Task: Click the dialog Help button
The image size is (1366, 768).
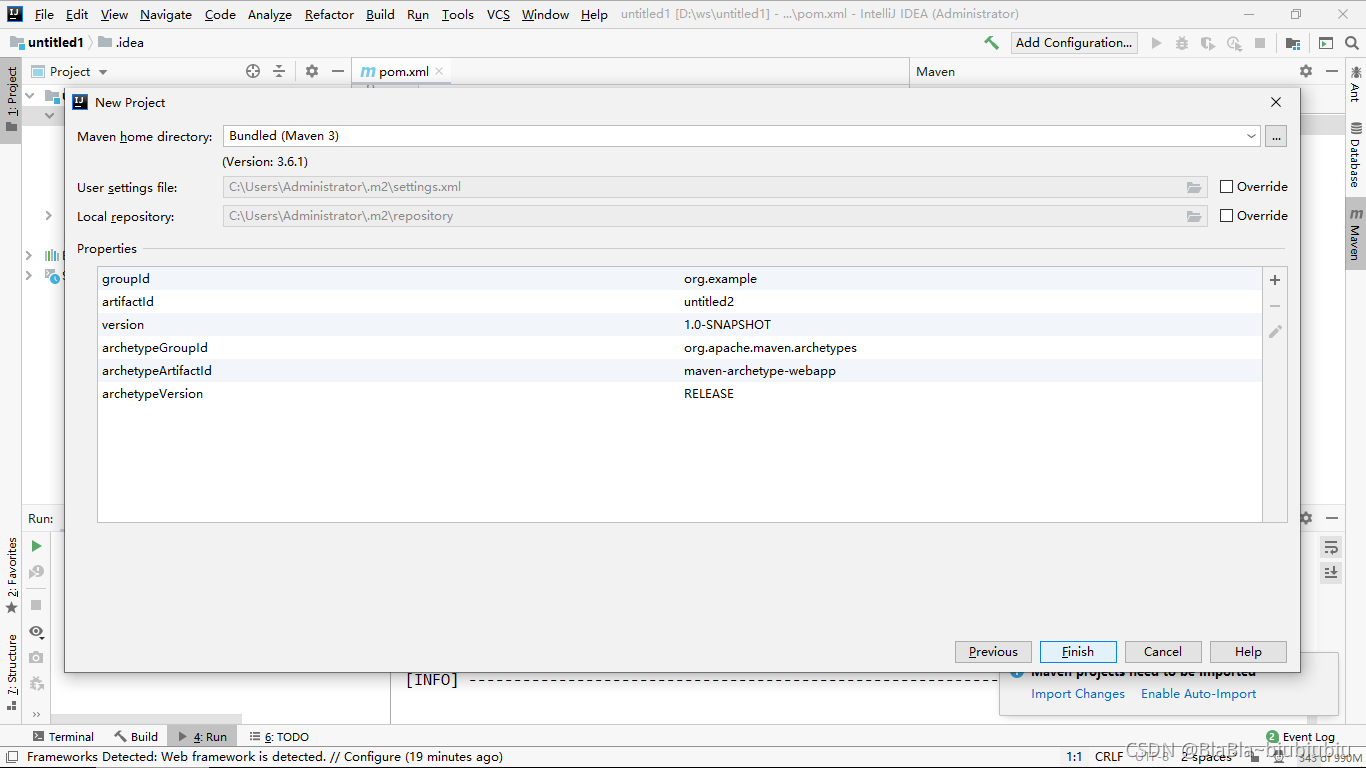Action: (1248, 652)
